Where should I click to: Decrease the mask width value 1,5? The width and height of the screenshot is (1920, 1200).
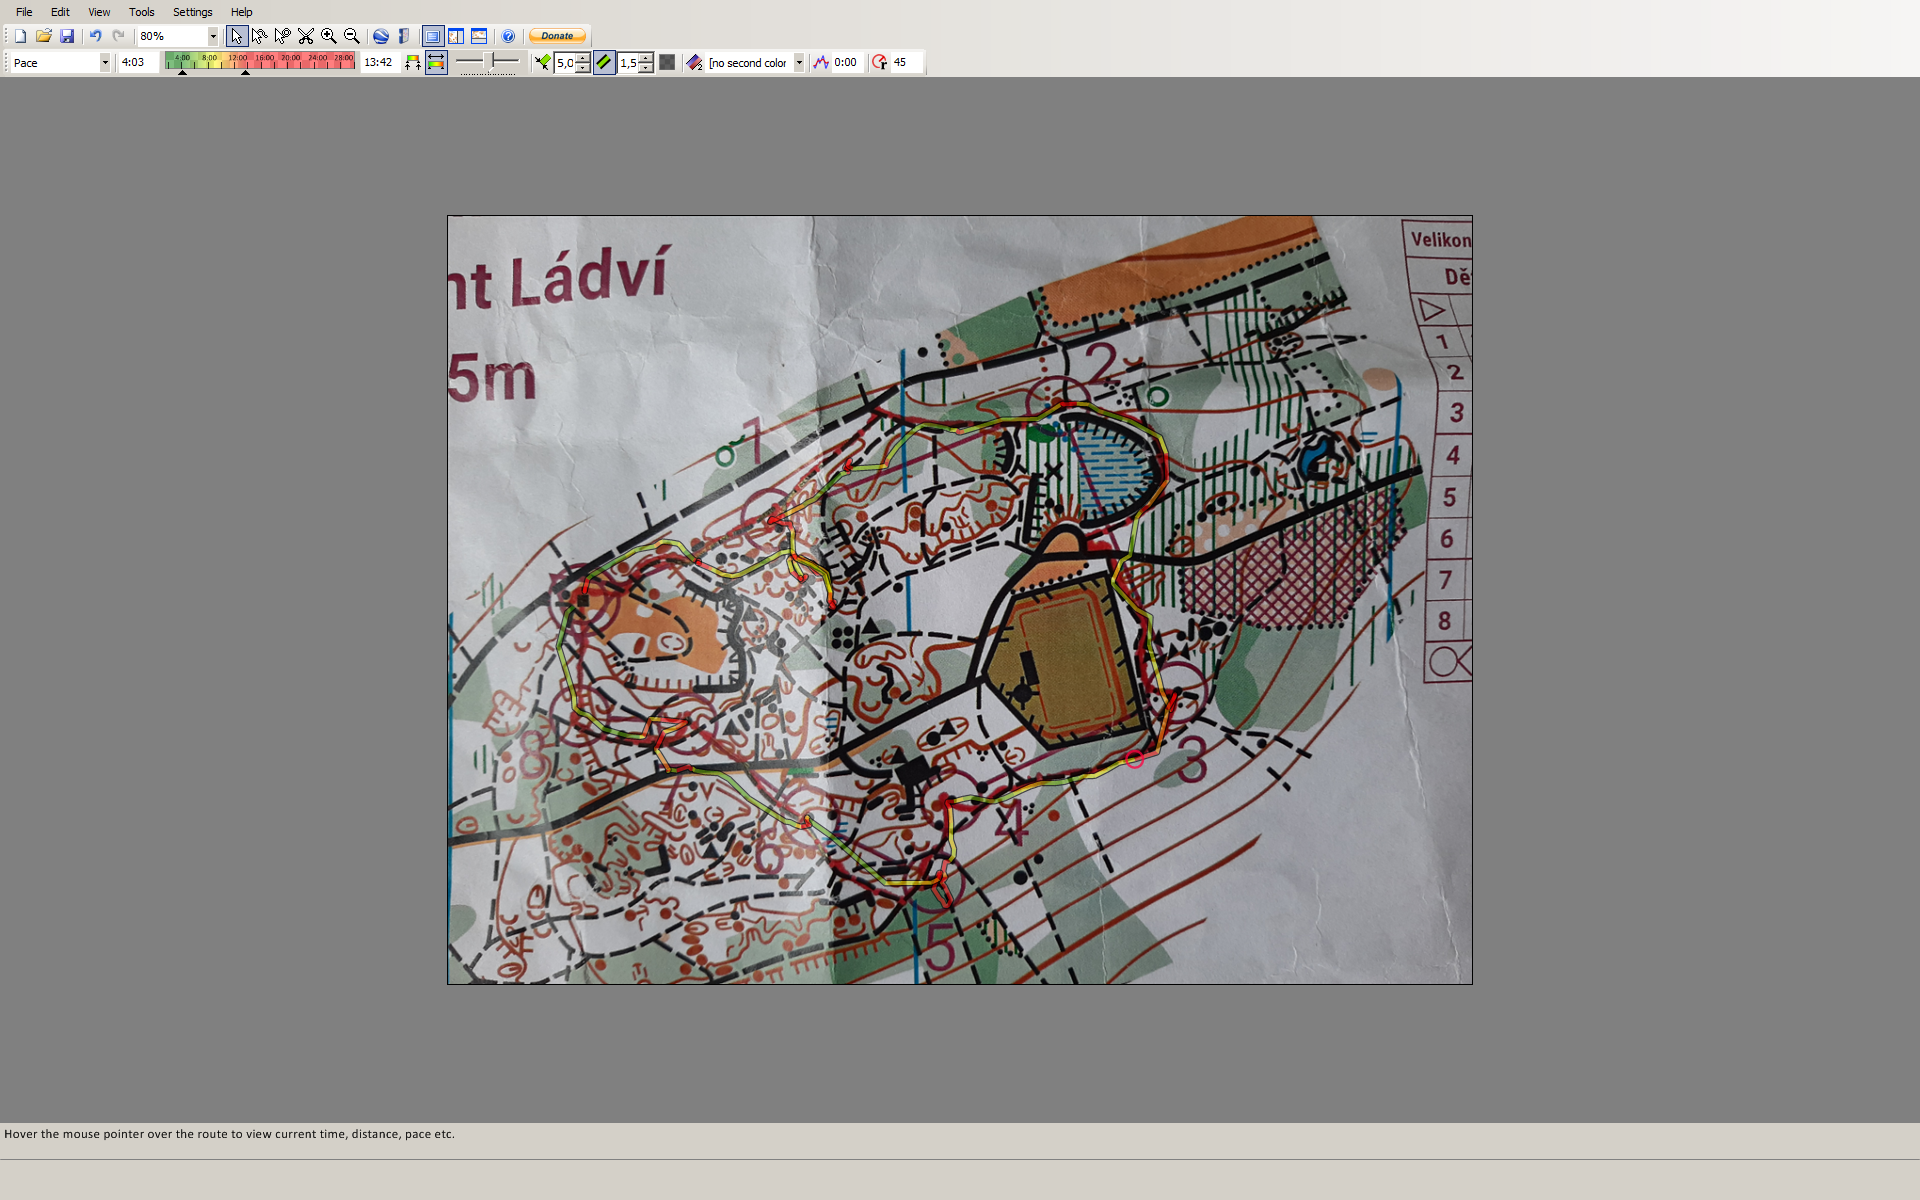coord(646,67)
